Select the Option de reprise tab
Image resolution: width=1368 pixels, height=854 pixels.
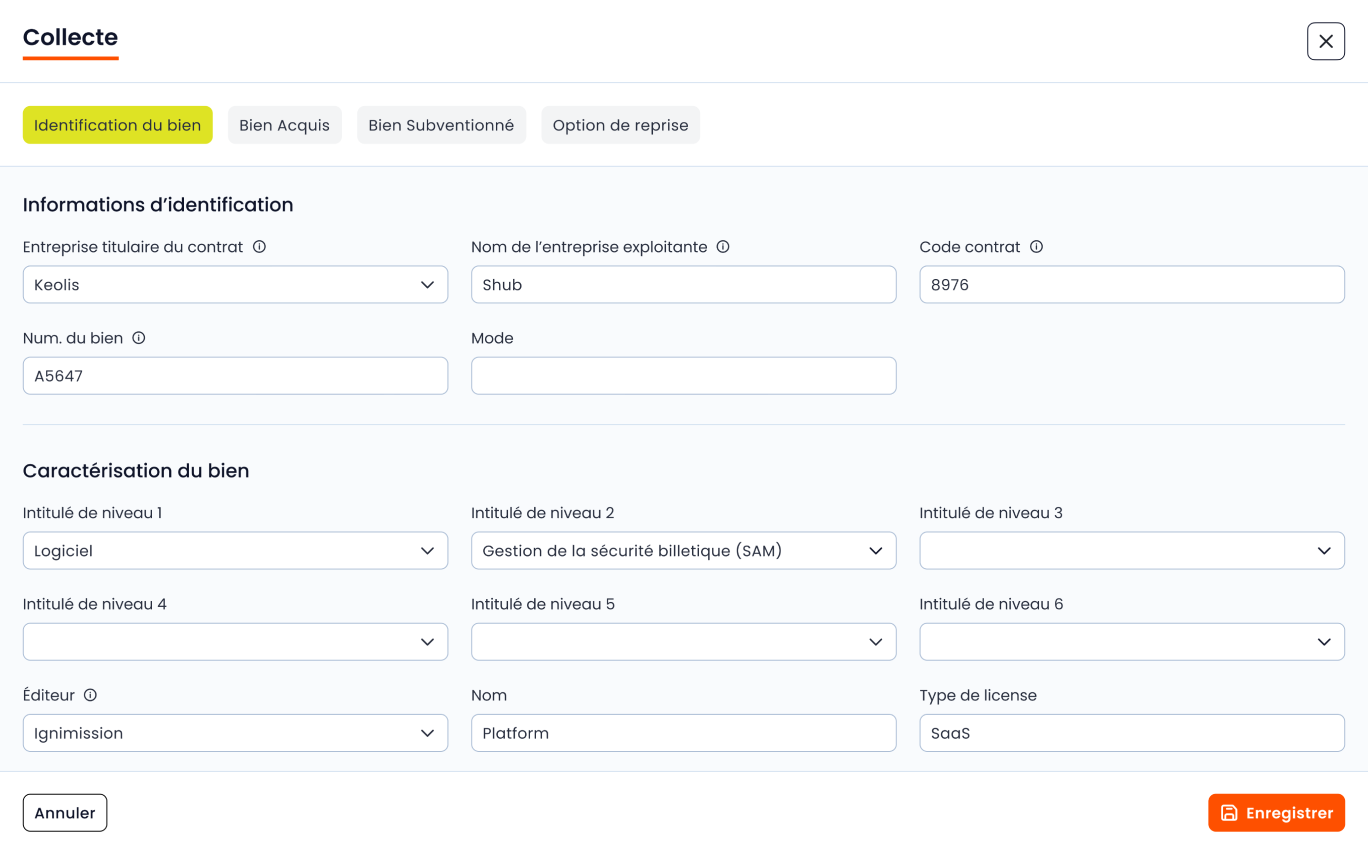click(x=620, y=125)
